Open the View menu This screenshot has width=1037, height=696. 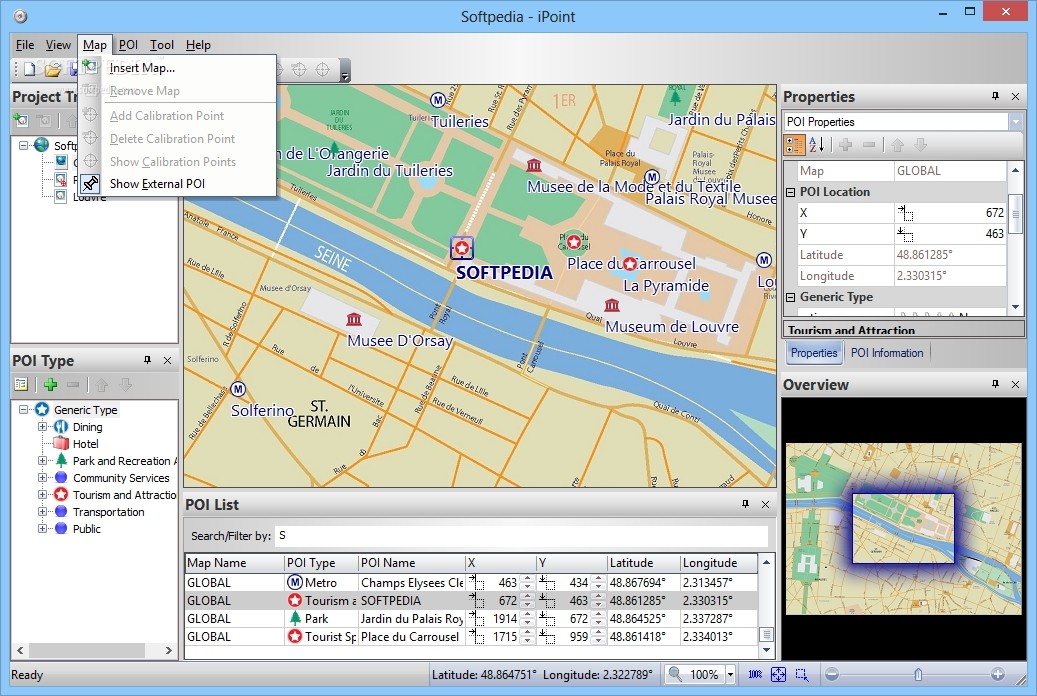click(58, 45)
